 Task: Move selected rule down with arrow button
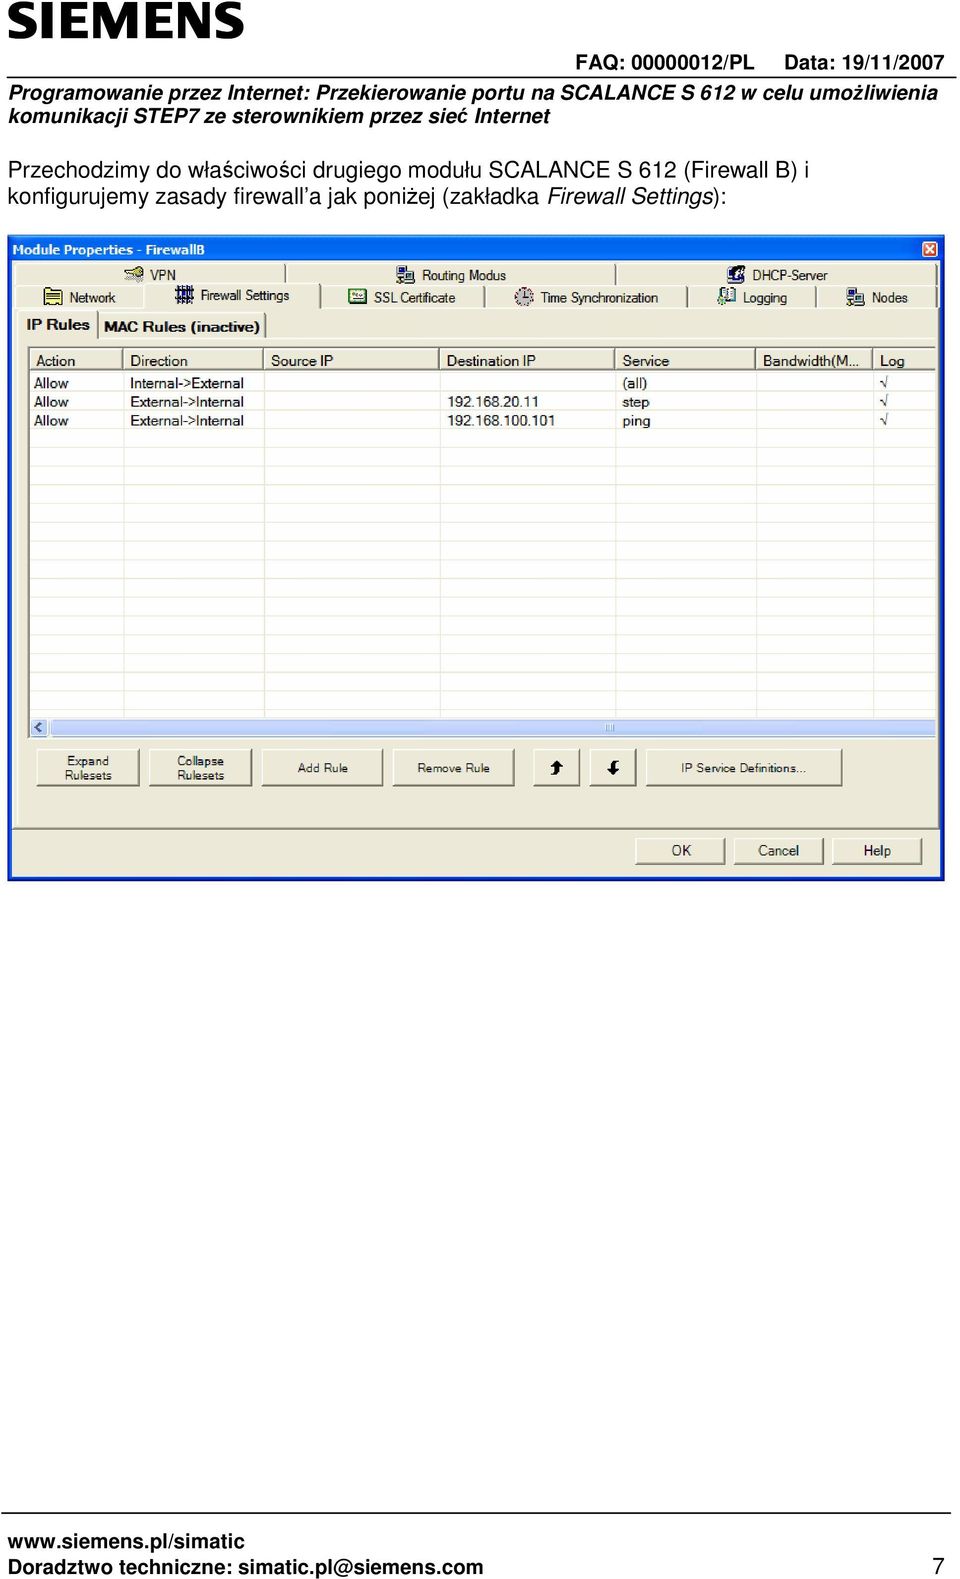coord(613,768)
